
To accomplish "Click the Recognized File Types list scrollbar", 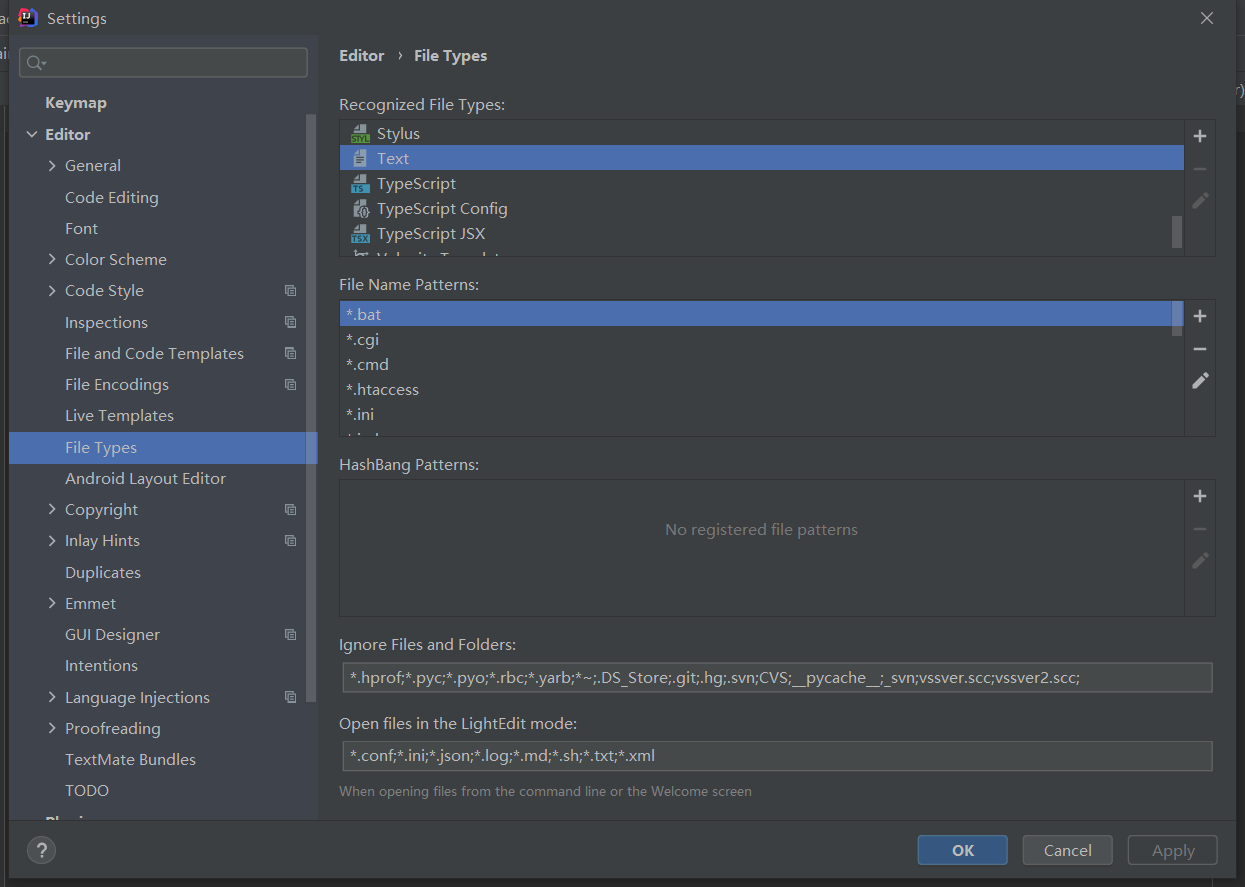I will click(x=1177, y=231).
